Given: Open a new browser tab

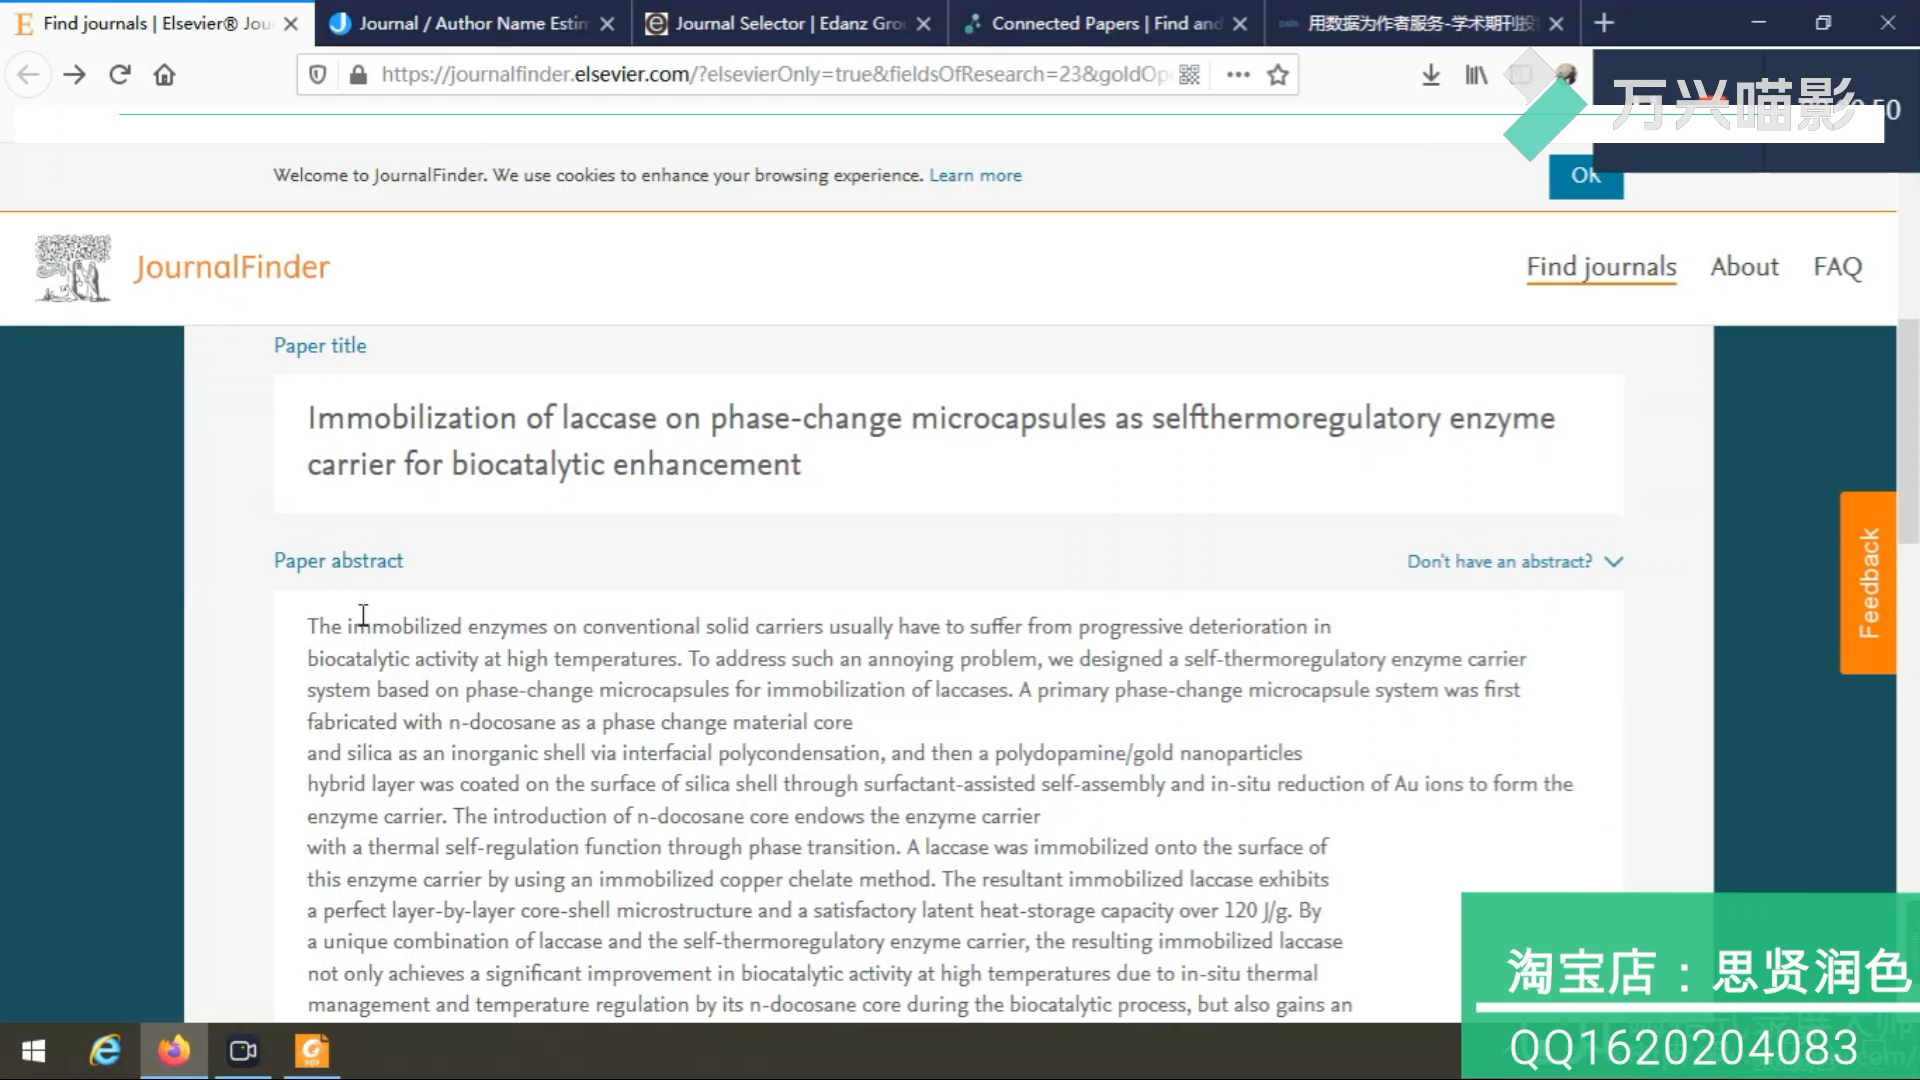Looking at the screenshot, I should click(x=1604, y=23).
